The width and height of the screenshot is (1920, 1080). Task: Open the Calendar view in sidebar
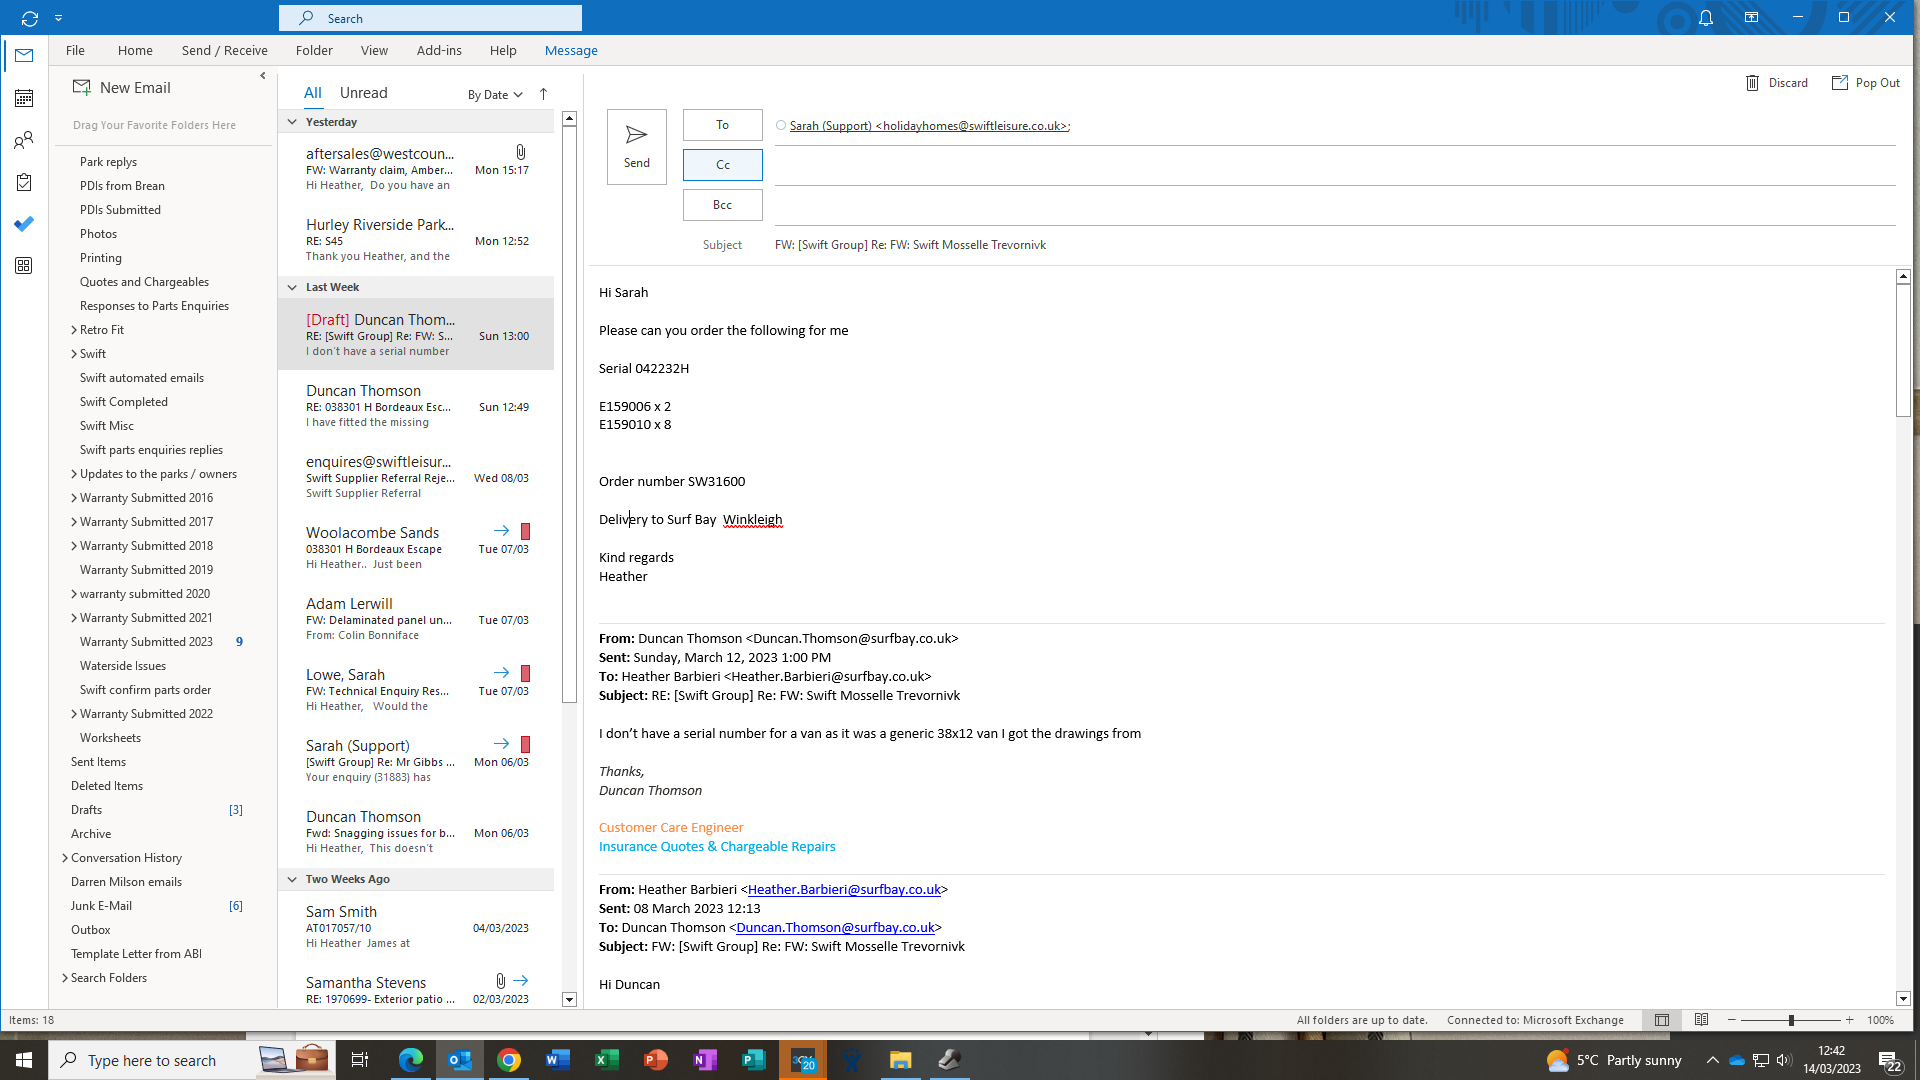(x=24, y=98)
